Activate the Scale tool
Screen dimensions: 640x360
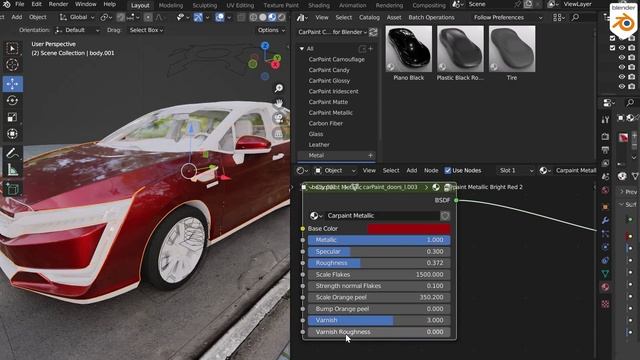click(x=12, y=117)
